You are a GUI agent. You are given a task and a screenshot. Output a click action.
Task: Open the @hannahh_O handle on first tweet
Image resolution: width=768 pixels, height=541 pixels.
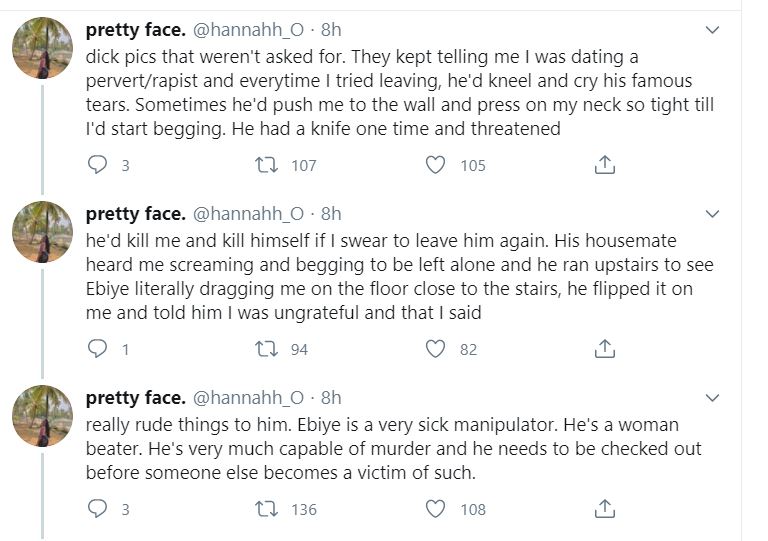coord(249,30)
